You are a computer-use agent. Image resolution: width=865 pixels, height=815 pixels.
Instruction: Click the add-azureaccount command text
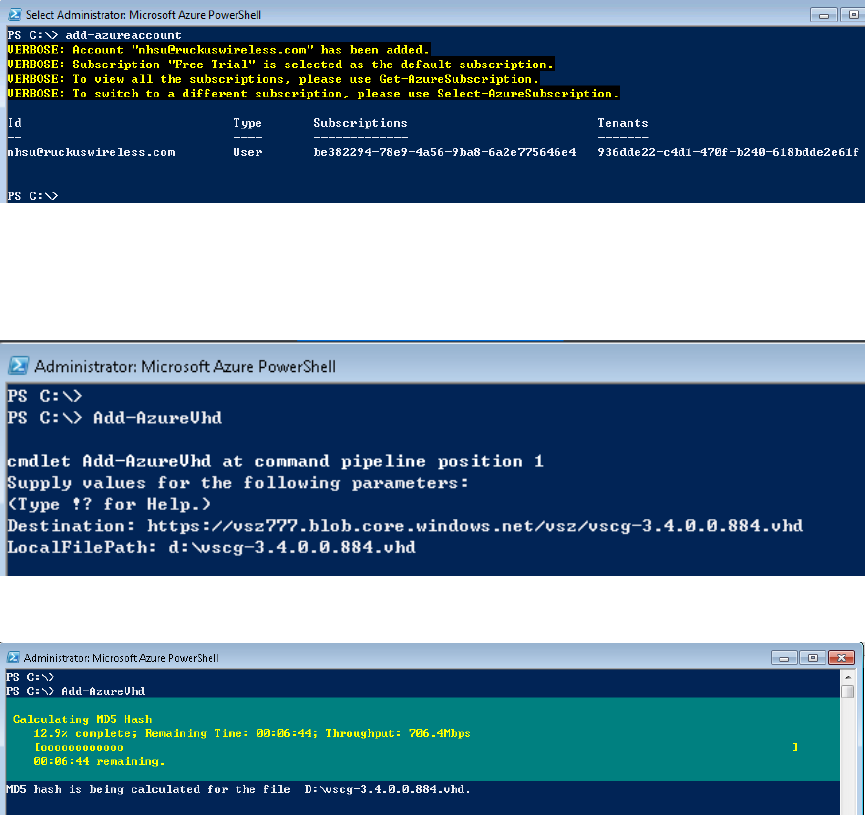(x=123, y=35)
